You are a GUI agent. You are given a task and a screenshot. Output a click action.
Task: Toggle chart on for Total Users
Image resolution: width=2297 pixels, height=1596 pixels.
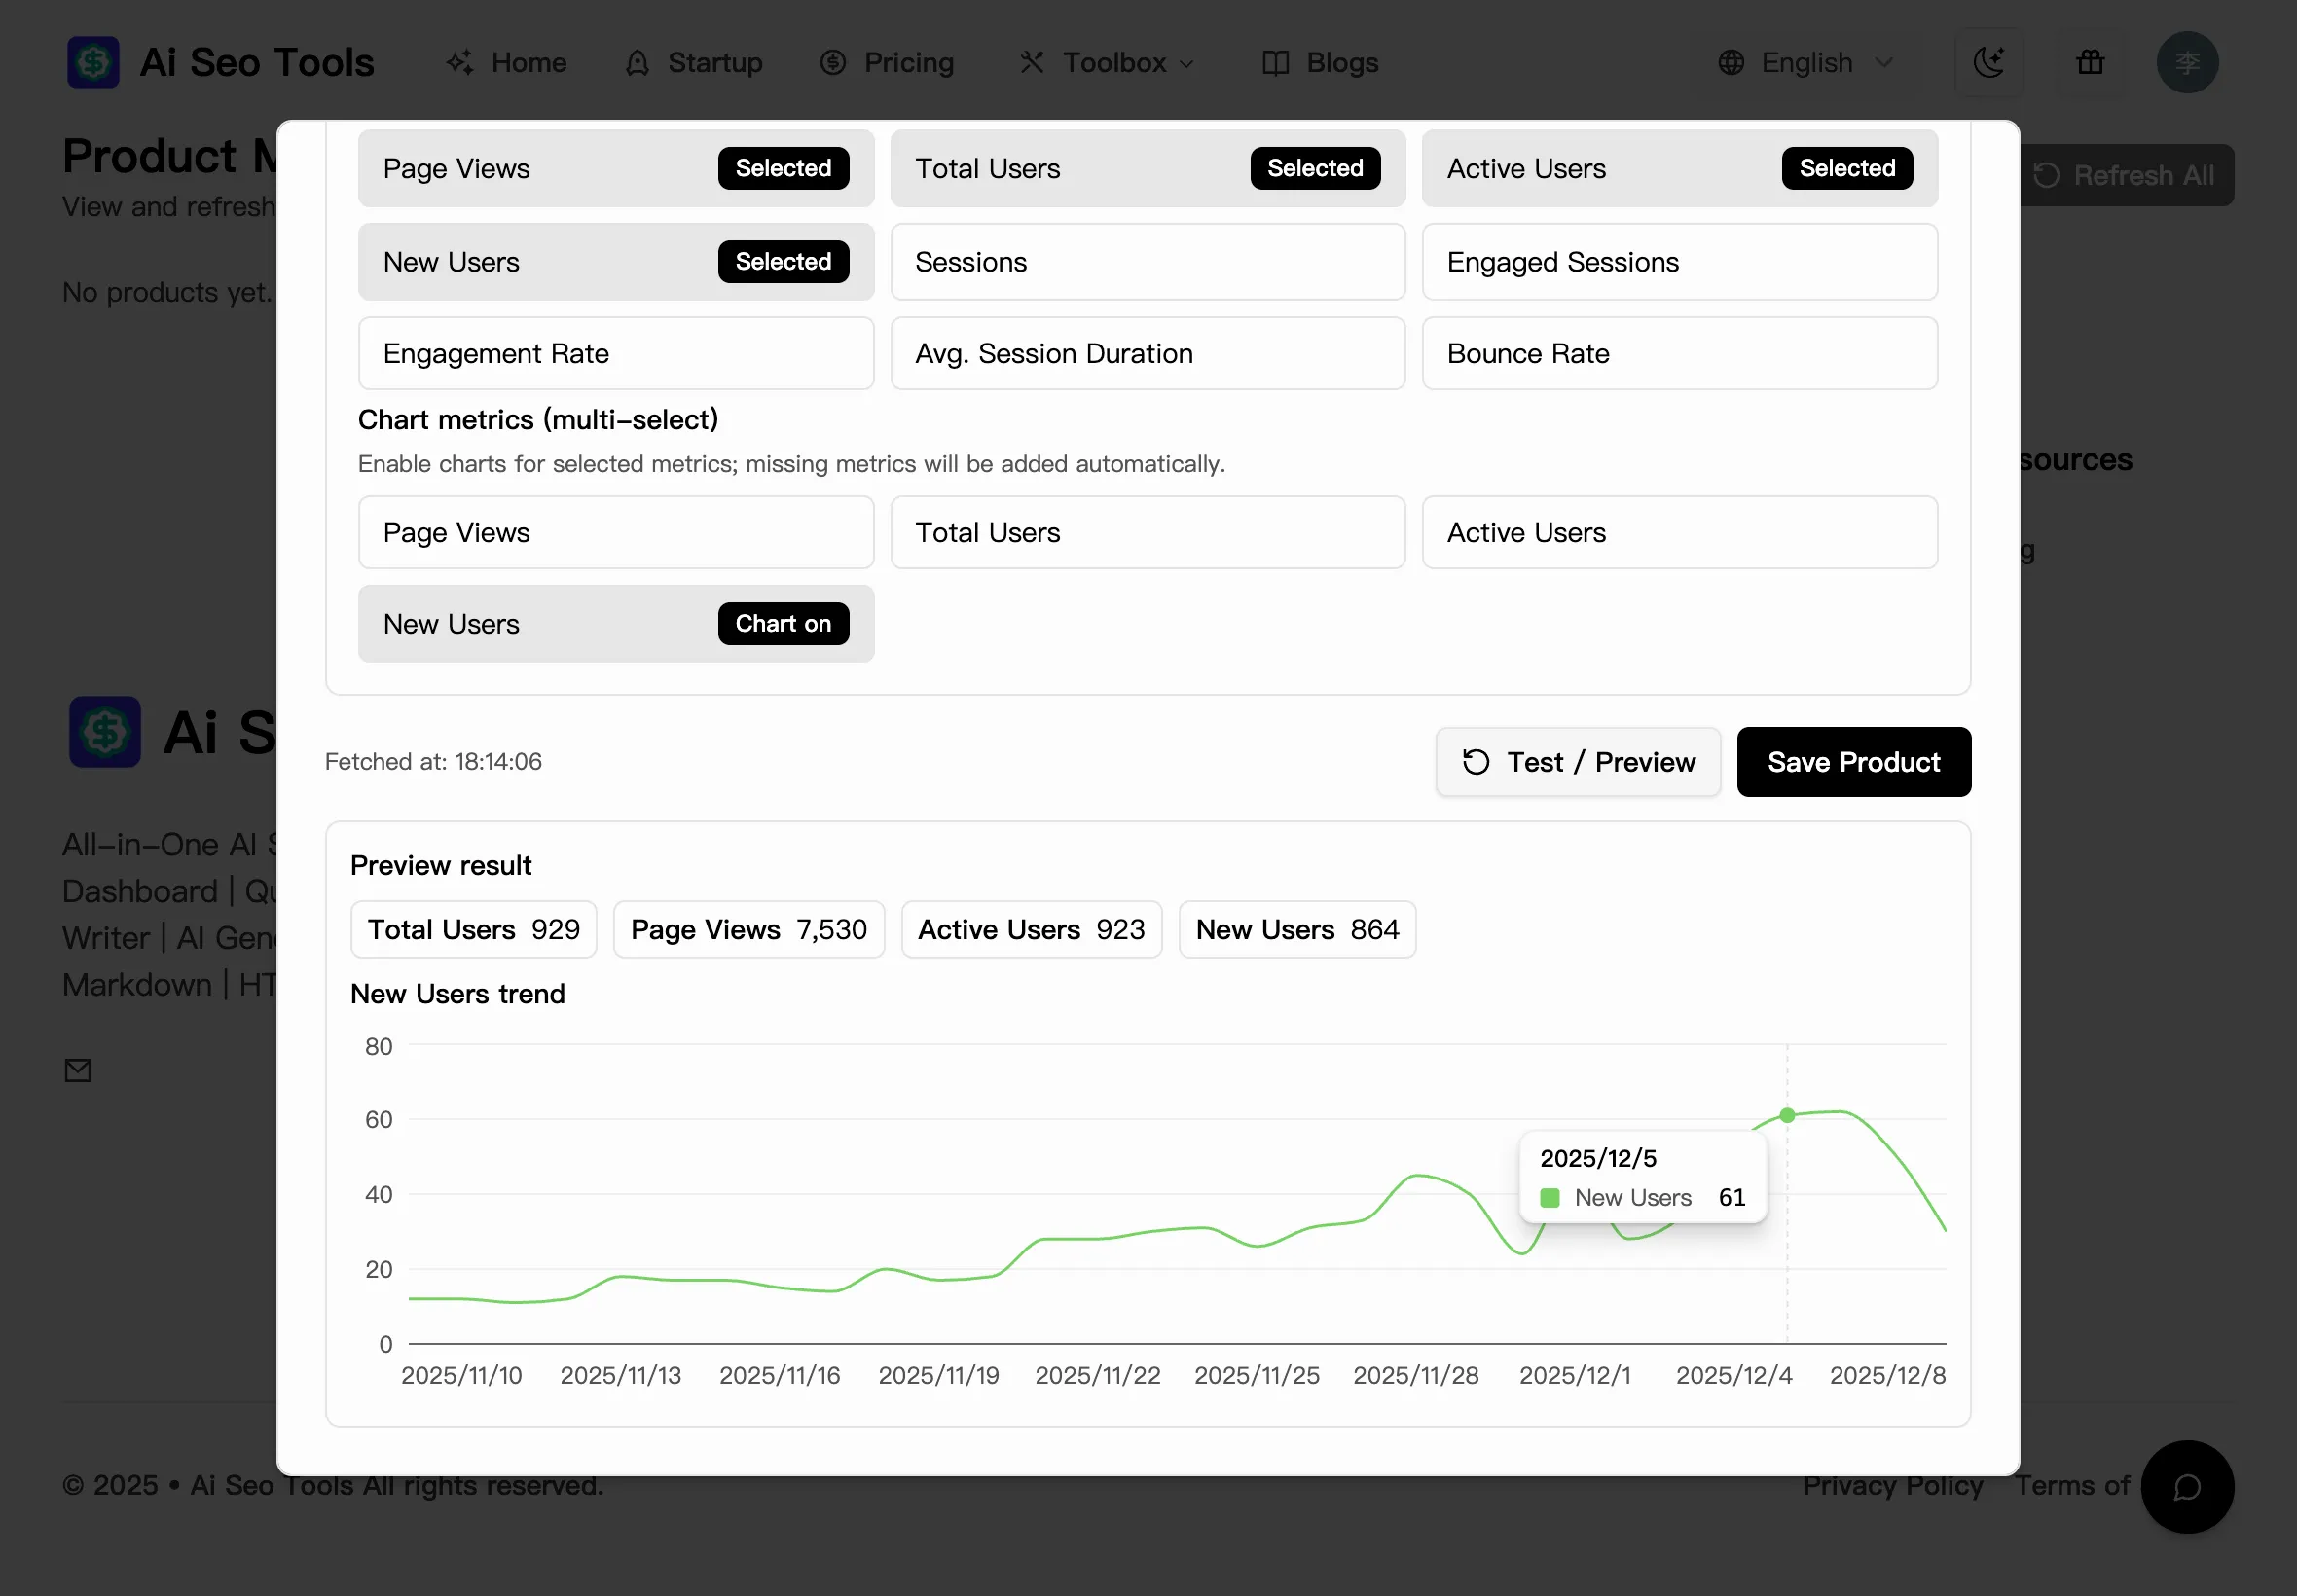[x=1147, y=532]
